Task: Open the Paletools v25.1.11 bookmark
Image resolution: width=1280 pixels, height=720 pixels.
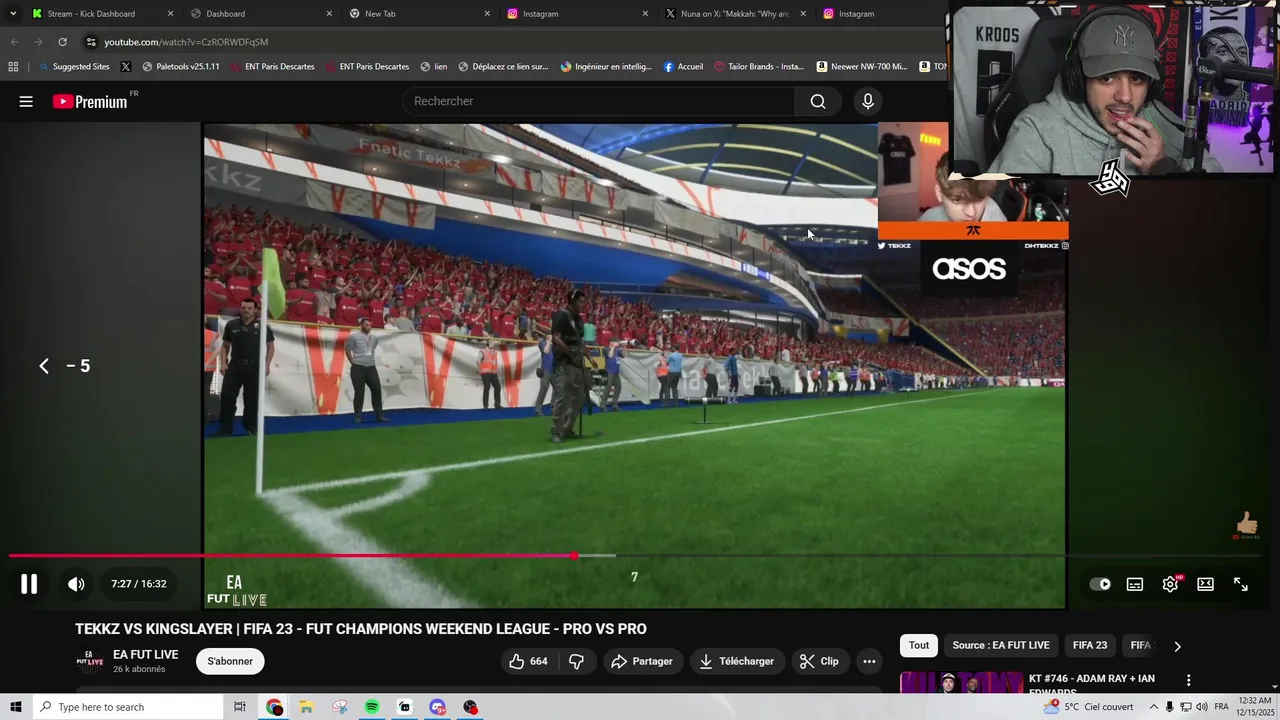Action: click(x=181, y=67)
